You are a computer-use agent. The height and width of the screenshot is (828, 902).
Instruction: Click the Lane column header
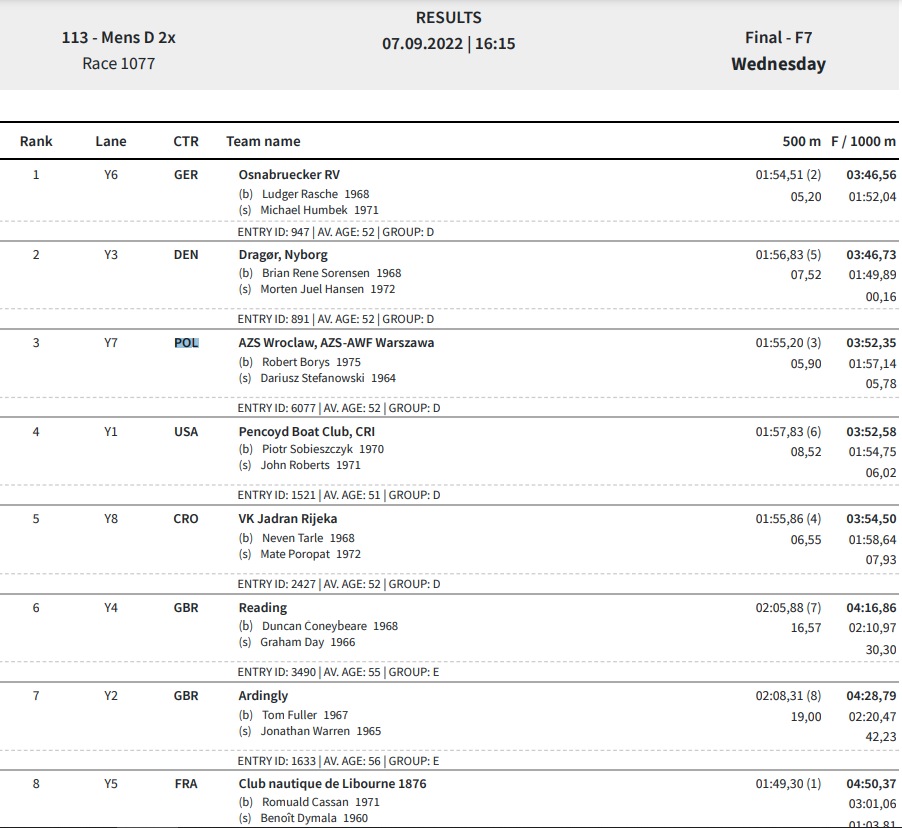(111, 142)
